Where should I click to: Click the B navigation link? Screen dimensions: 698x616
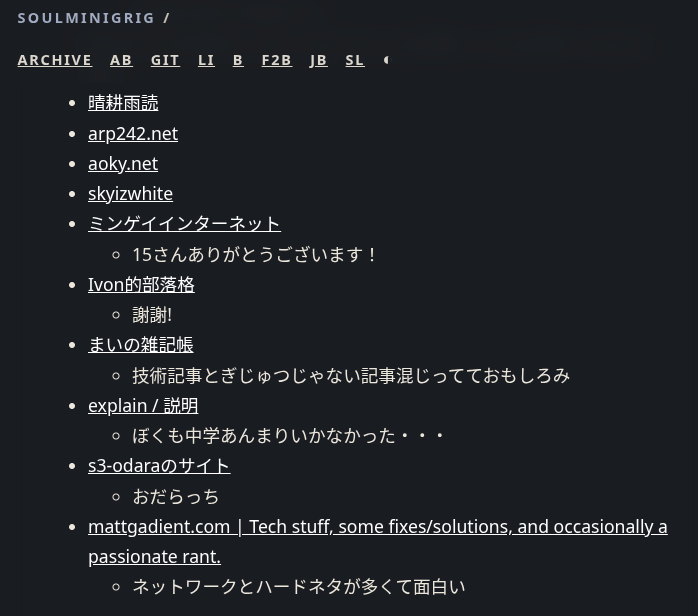point(238,60)
